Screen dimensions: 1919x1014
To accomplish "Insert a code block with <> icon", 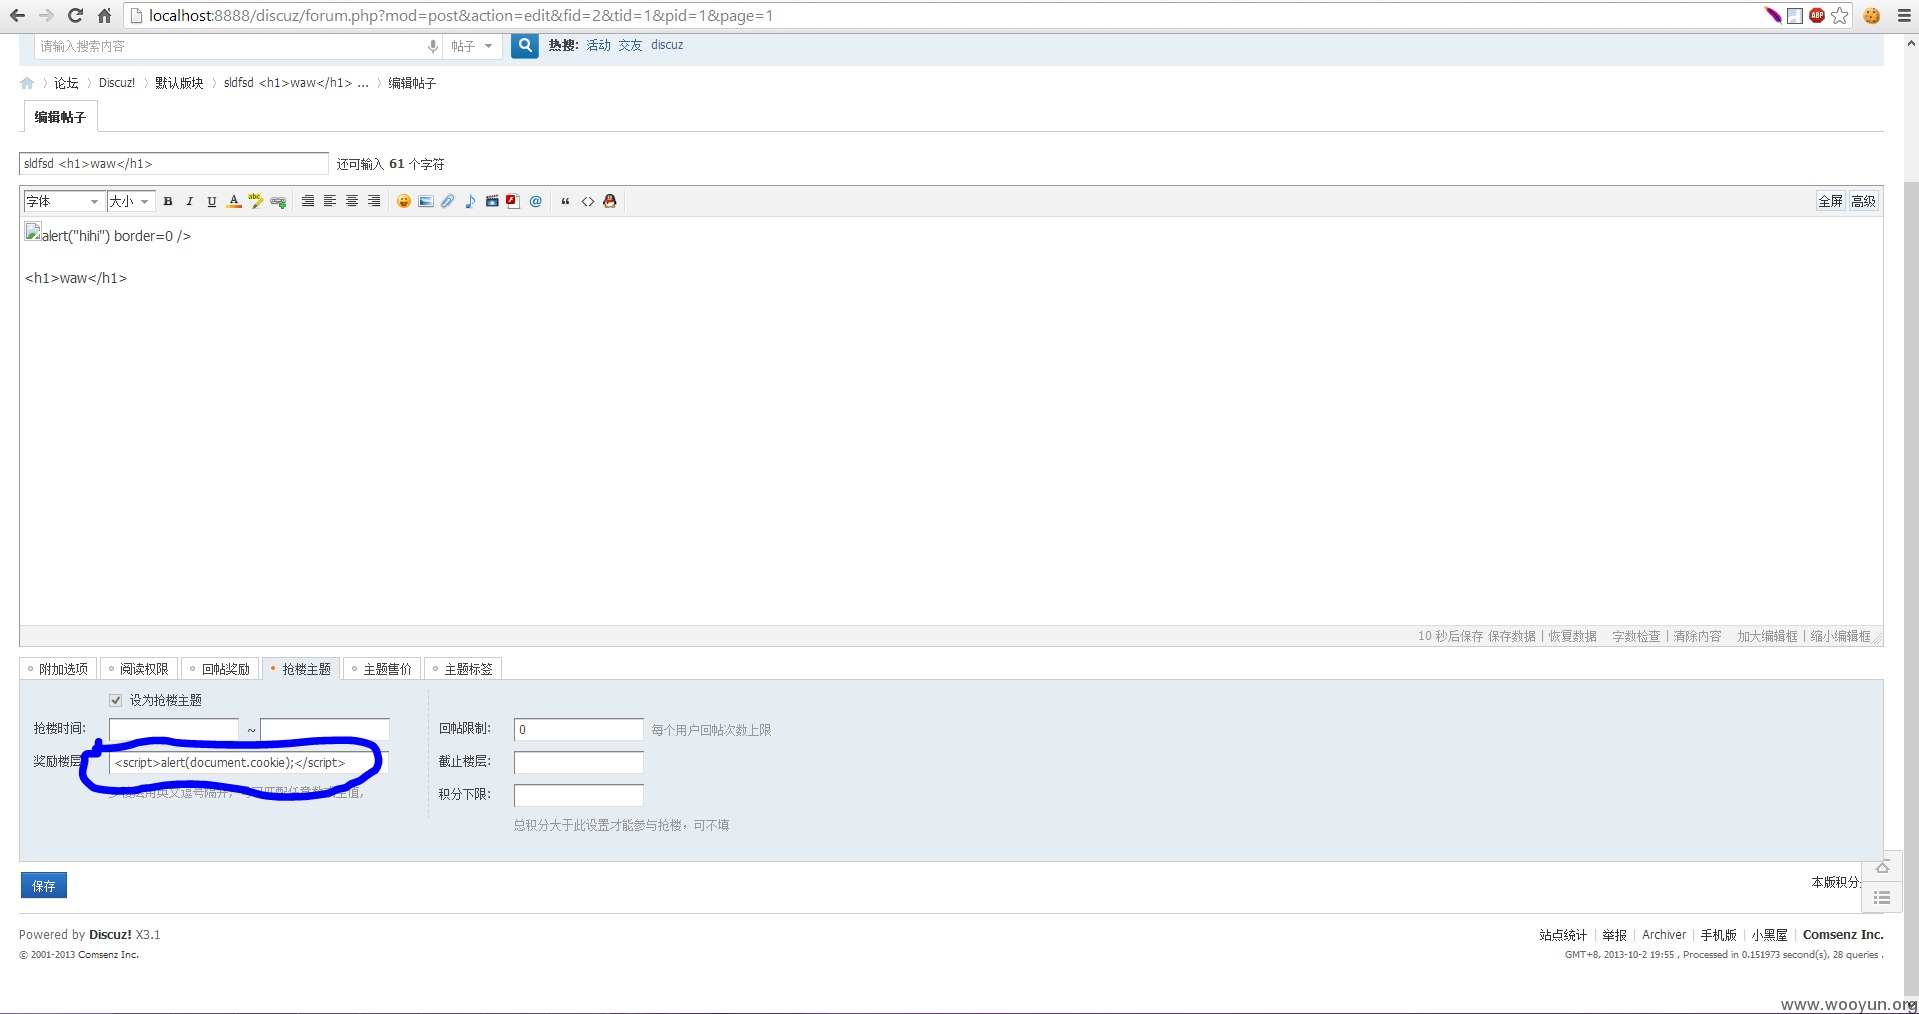I will (x=588, y=201).
